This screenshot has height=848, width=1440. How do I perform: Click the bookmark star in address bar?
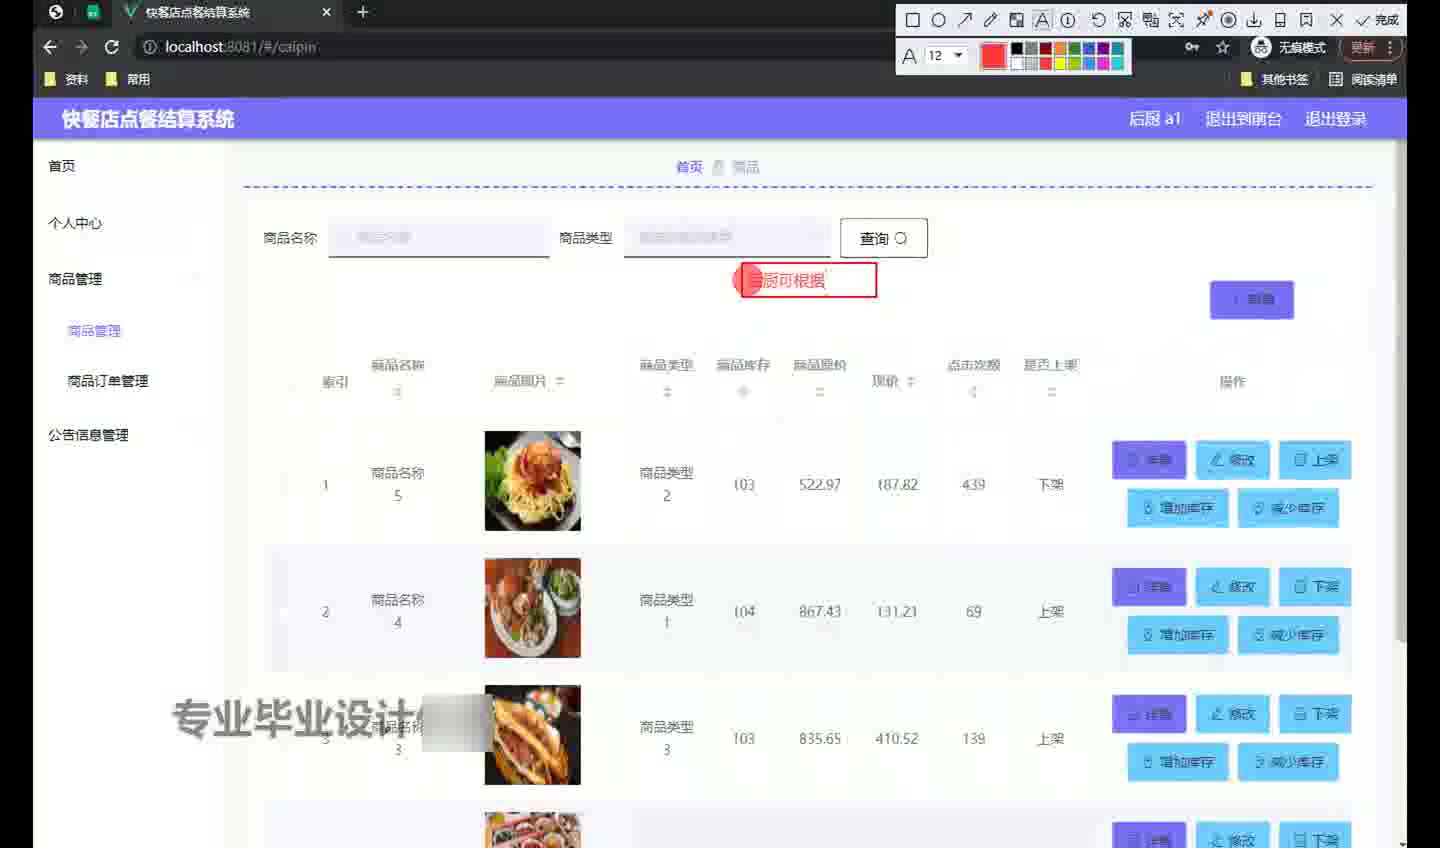1222,47
